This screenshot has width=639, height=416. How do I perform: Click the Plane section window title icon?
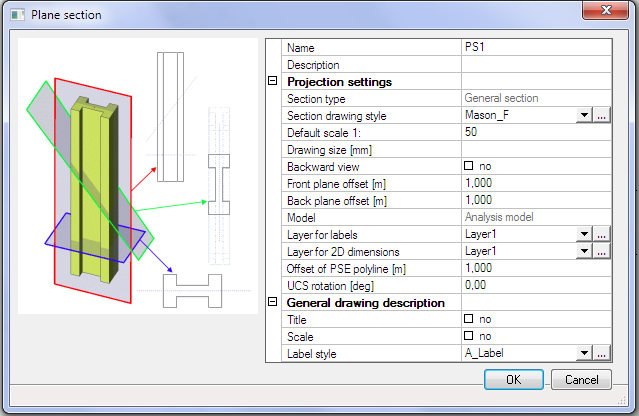point(17,15)
